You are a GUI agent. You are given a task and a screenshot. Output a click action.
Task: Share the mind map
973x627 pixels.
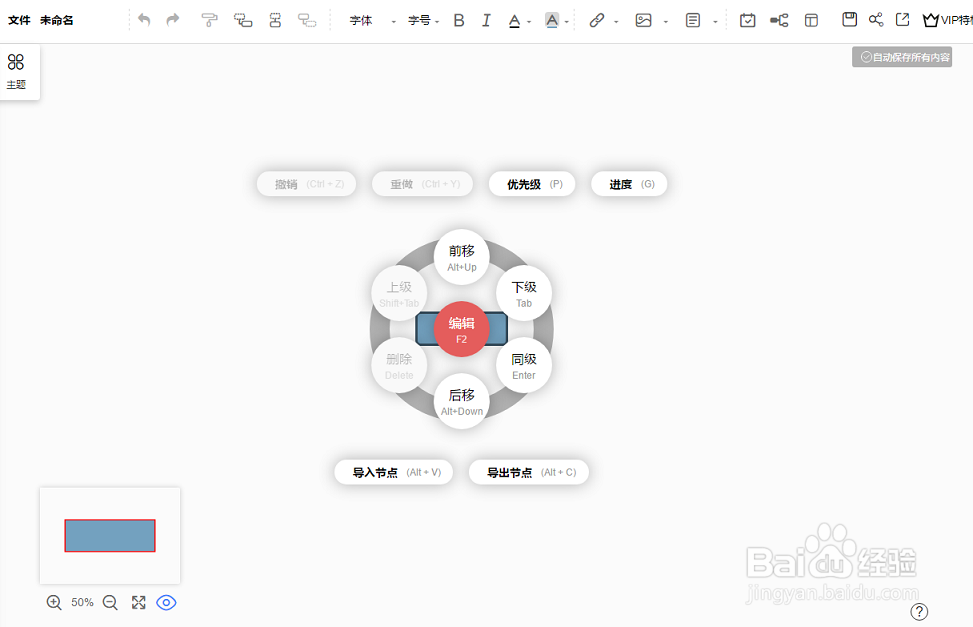click(x=876, y=19)
